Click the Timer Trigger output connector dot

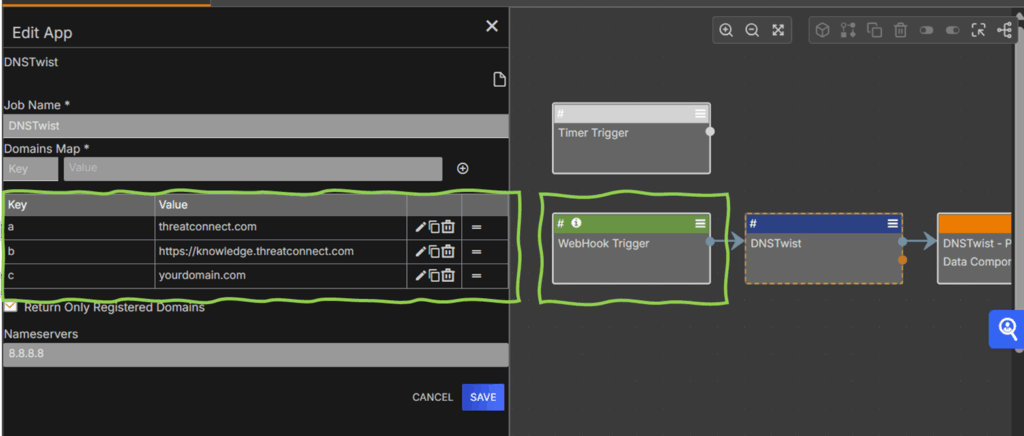coord(710,131)
